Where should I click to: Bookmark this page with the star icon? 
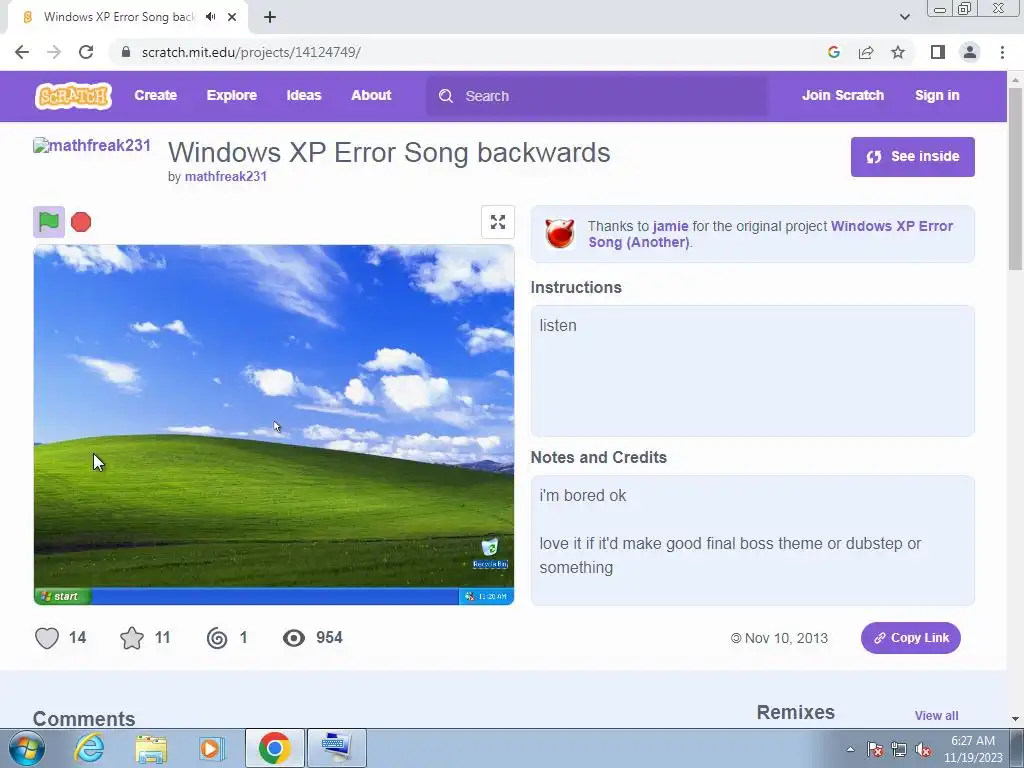point(898,52)
